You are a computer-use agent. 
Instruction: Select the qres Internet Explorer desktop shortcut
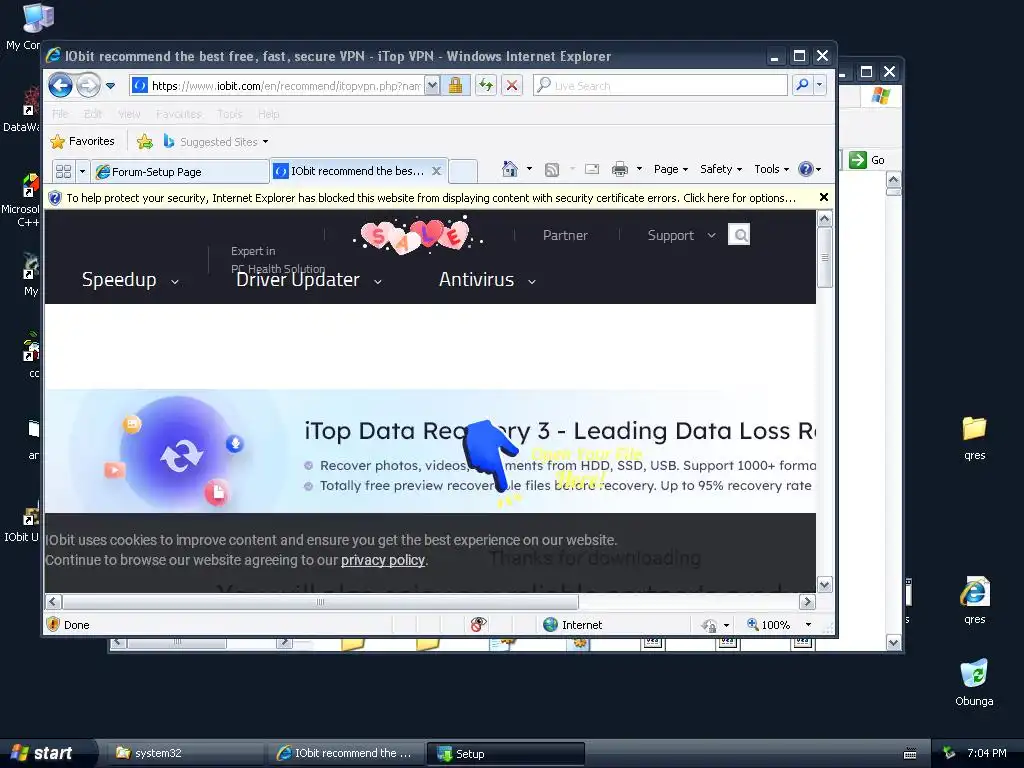point(974,601)
